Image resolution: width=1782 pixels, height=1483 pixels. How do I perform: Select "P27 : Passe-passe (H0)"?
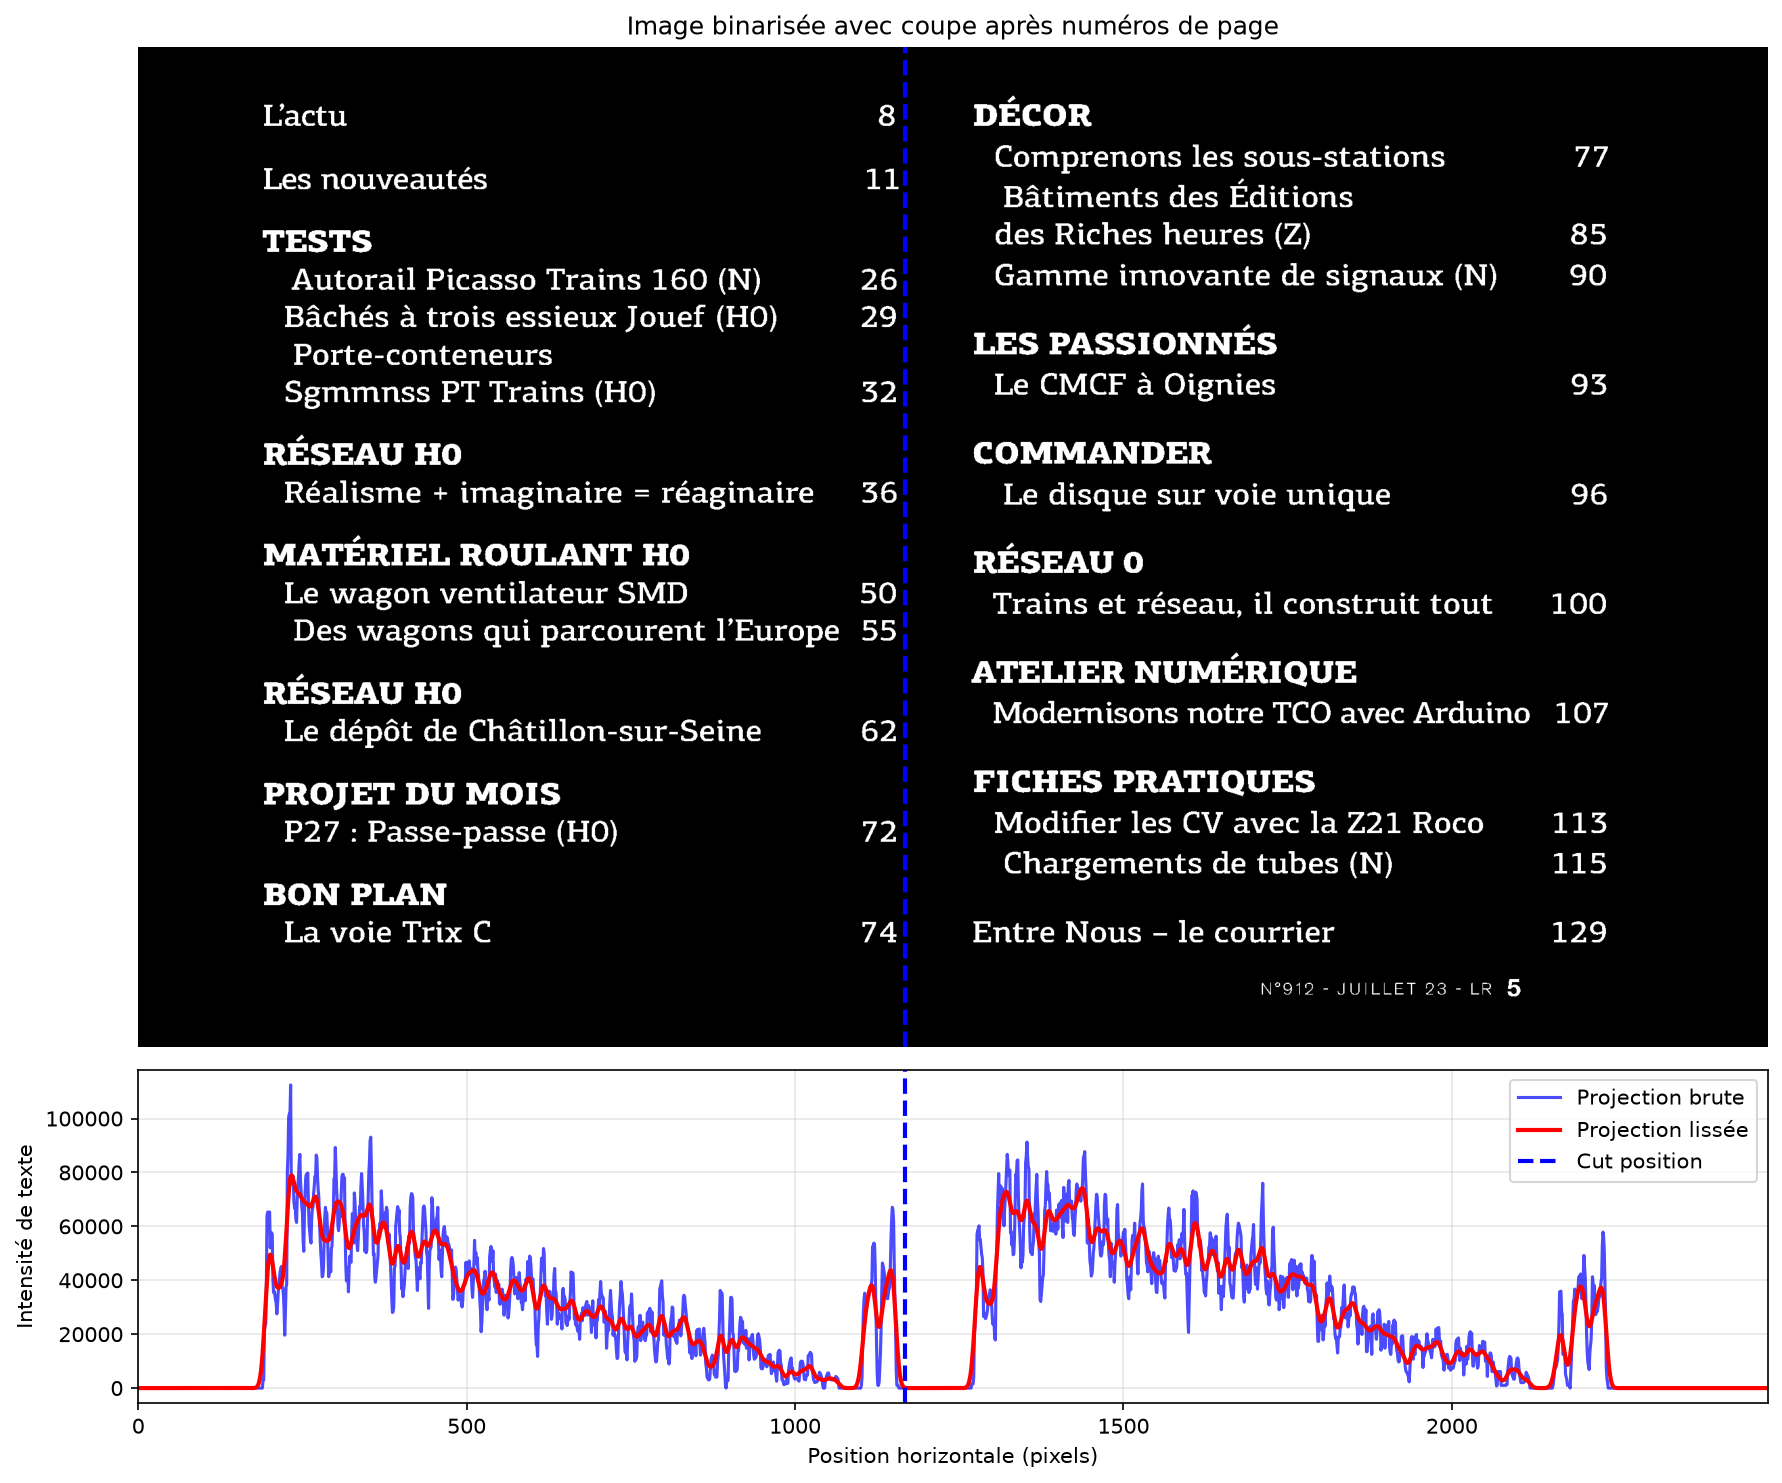tap(450, 832)
